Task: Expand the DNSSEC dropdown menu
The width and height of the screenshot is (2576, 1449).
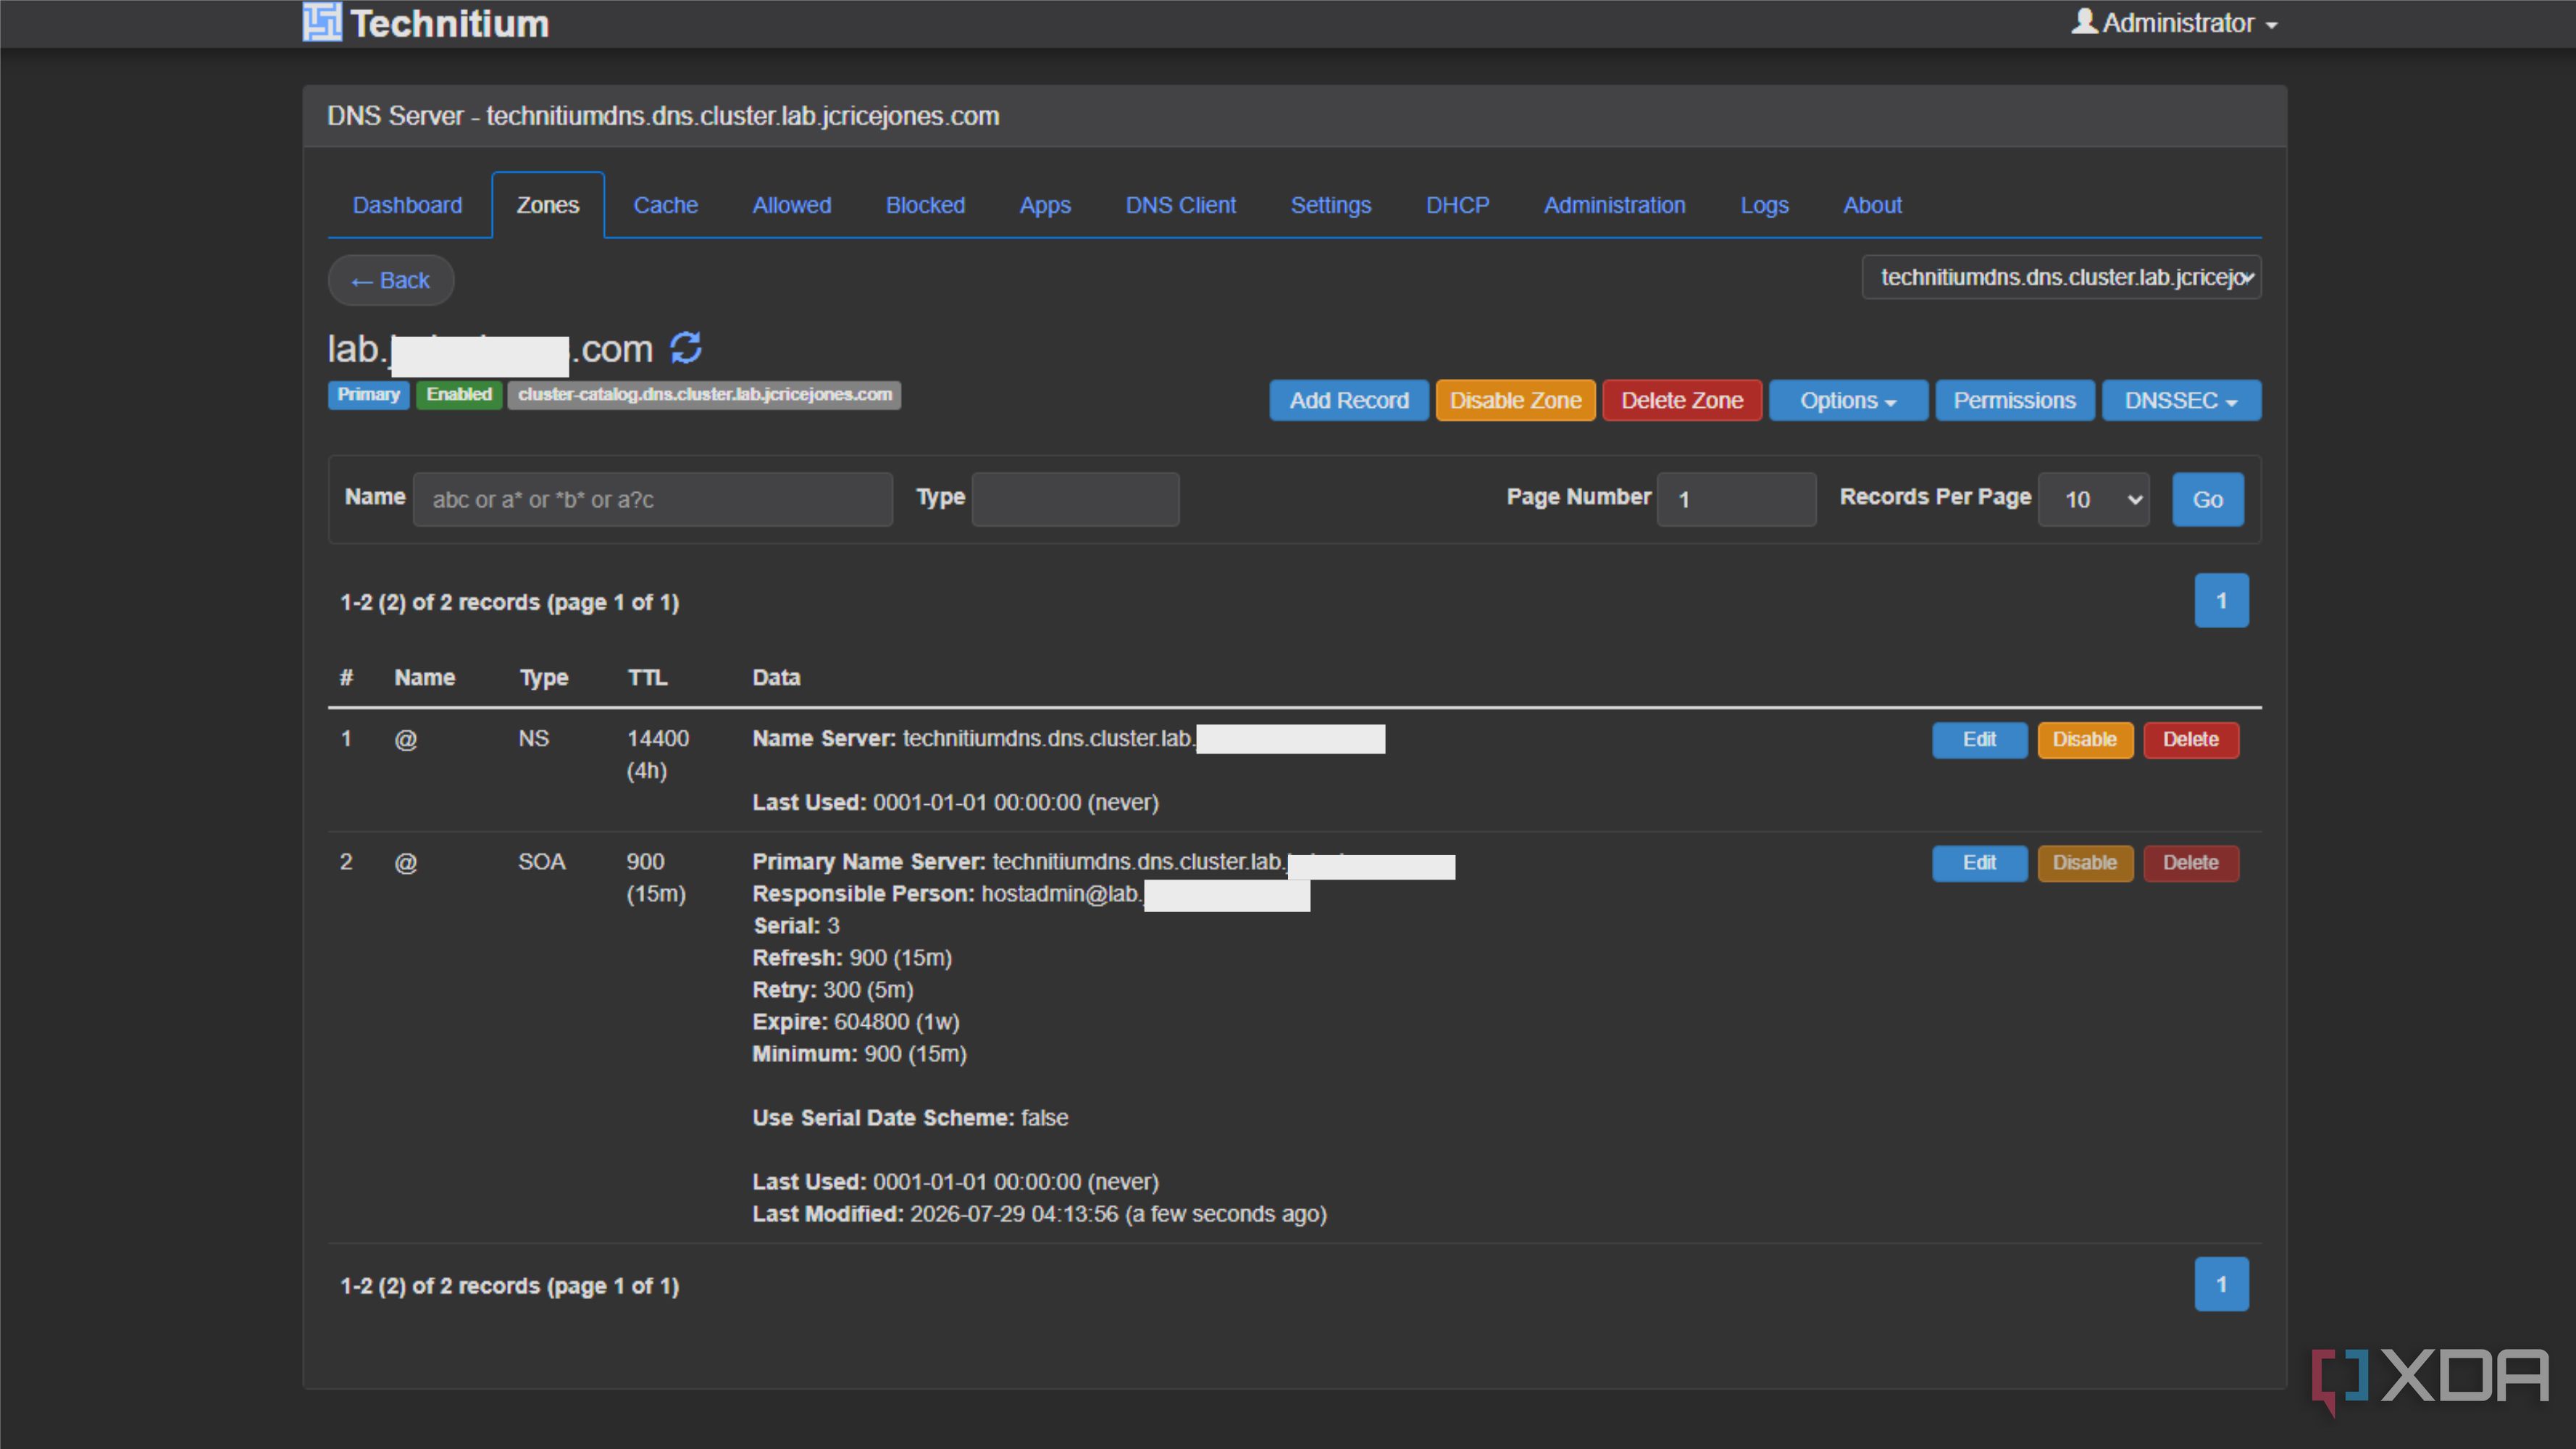Action: pos(2181,400)
